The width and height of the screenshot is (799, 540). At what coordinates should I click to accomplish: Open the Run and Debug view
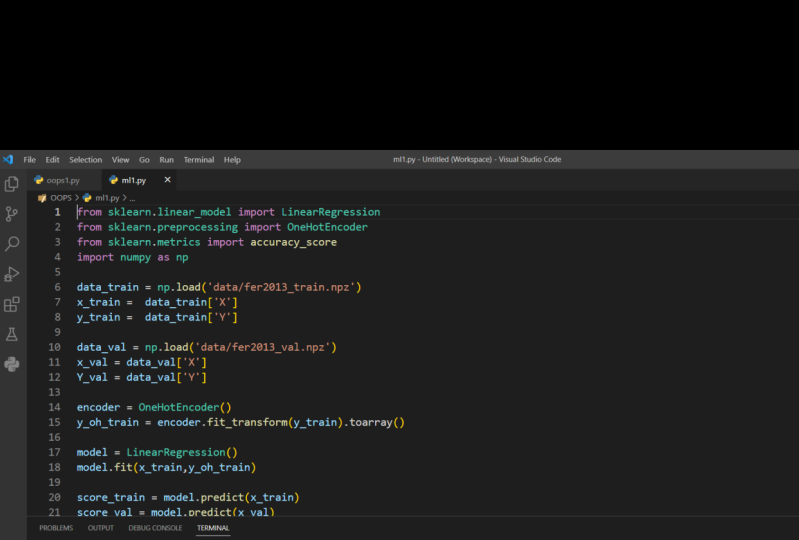tap(12, 274)
